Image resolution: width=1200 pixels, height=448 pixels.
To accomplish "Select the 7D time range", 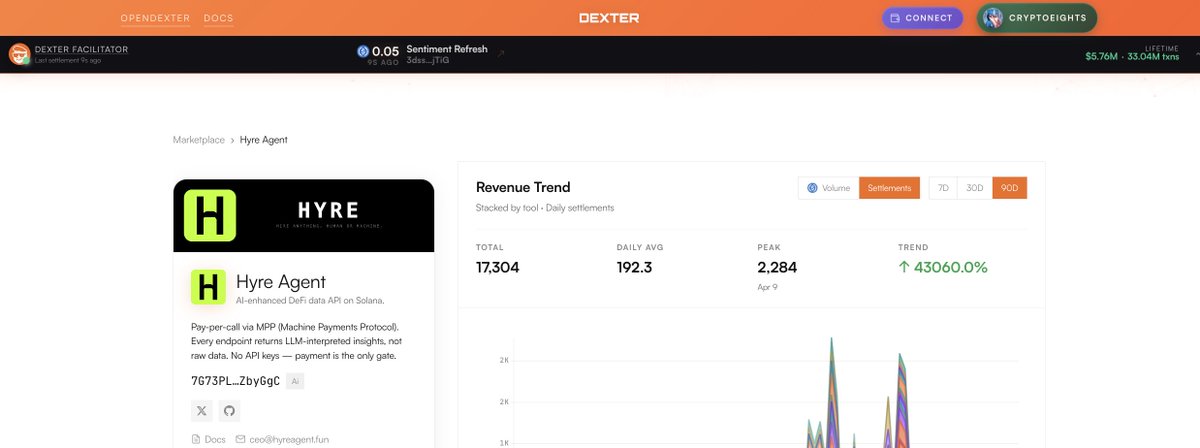I will (x=942, y=188).
